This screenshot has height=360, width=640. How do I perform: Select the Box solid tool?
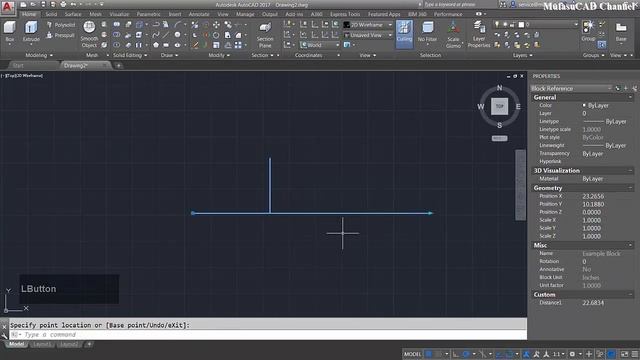coord(9,32)
